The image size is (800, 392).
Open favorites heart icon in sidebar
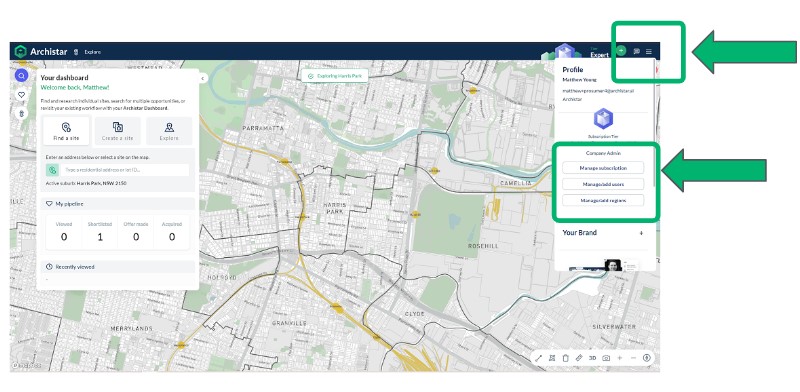(21, 95)
